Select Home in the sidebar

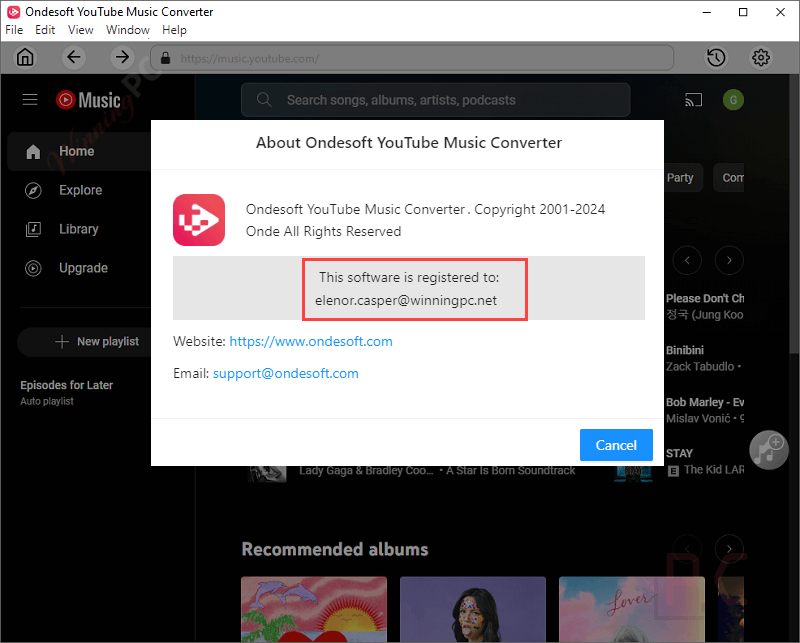tap(79, 151)
